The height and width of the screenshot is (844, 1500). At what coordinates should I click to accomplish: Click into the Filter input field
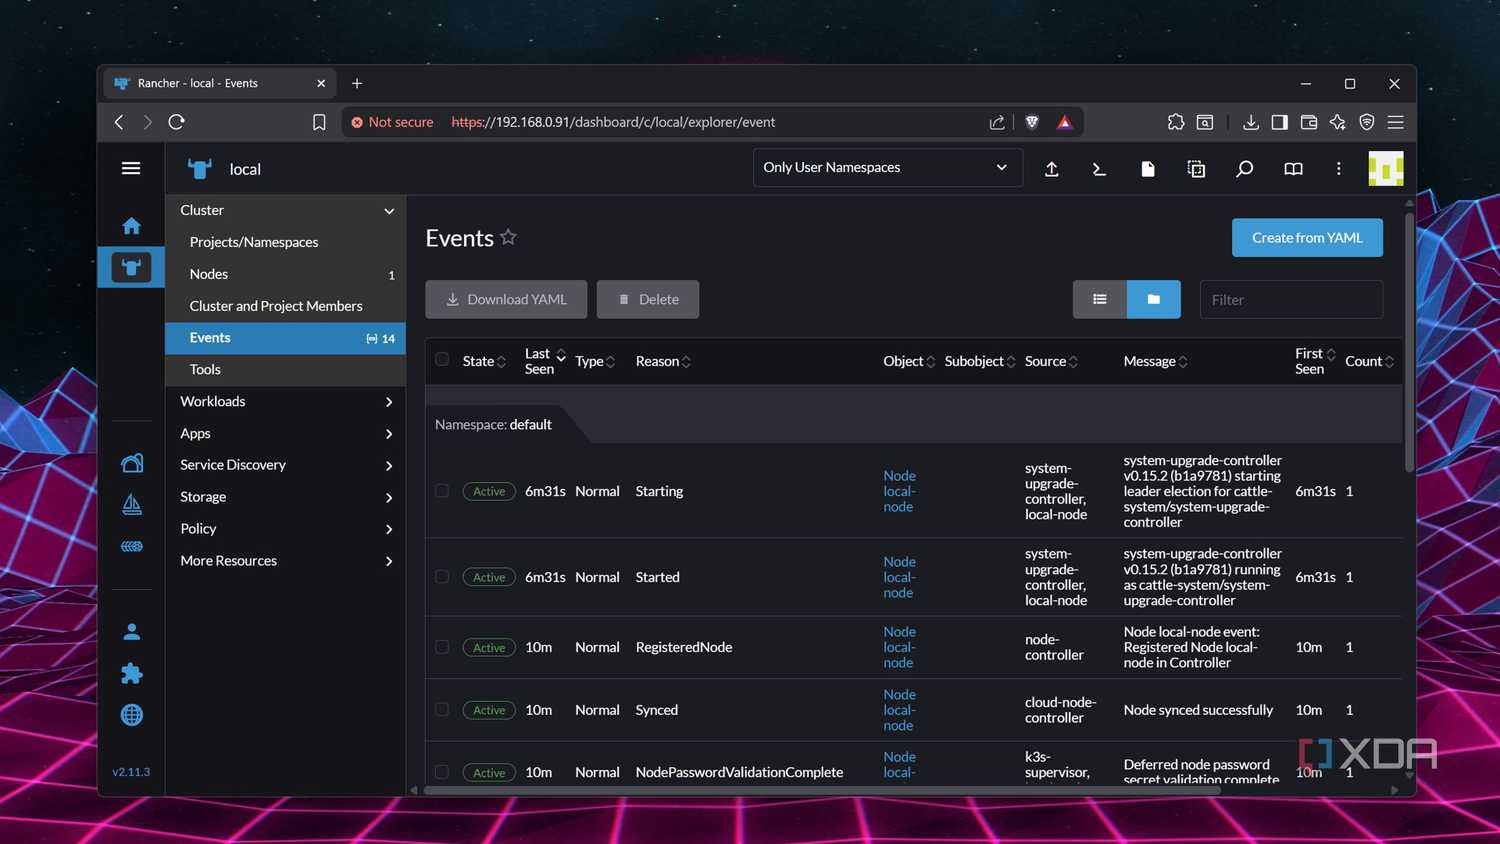click(1291, 300)
